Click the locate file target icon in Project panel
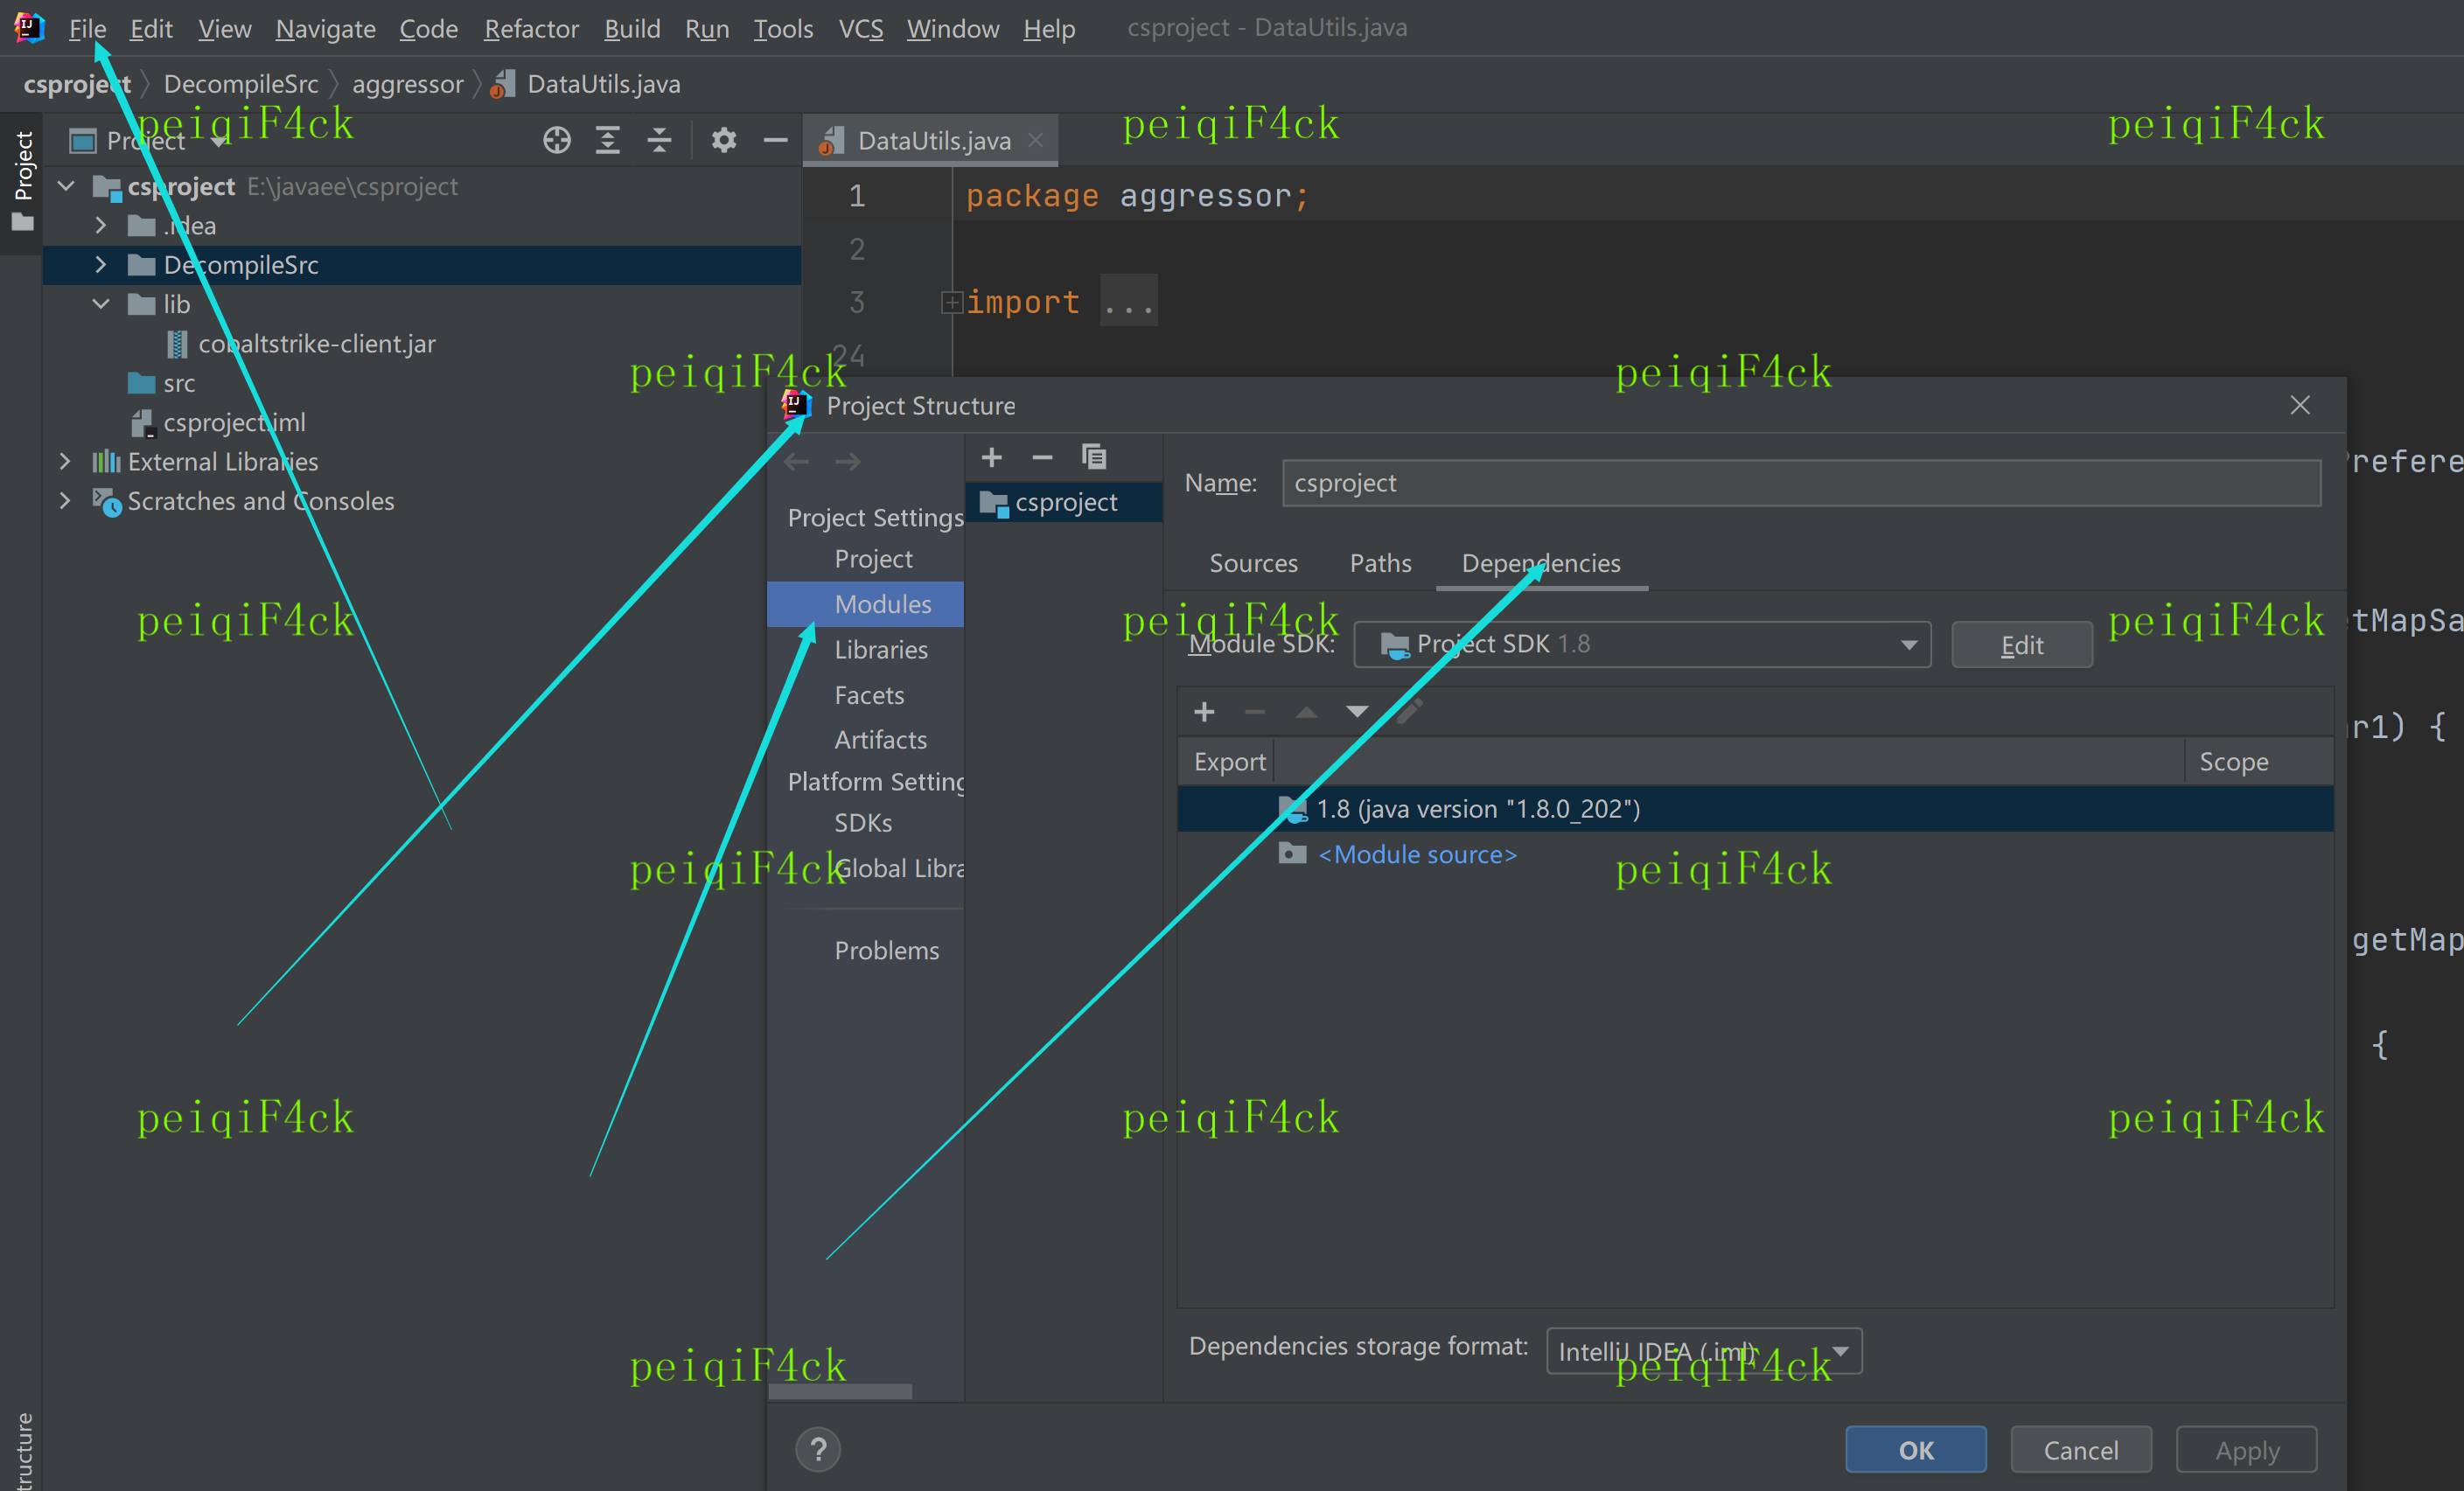The image size is (2464, 1491). pos(557,141)
